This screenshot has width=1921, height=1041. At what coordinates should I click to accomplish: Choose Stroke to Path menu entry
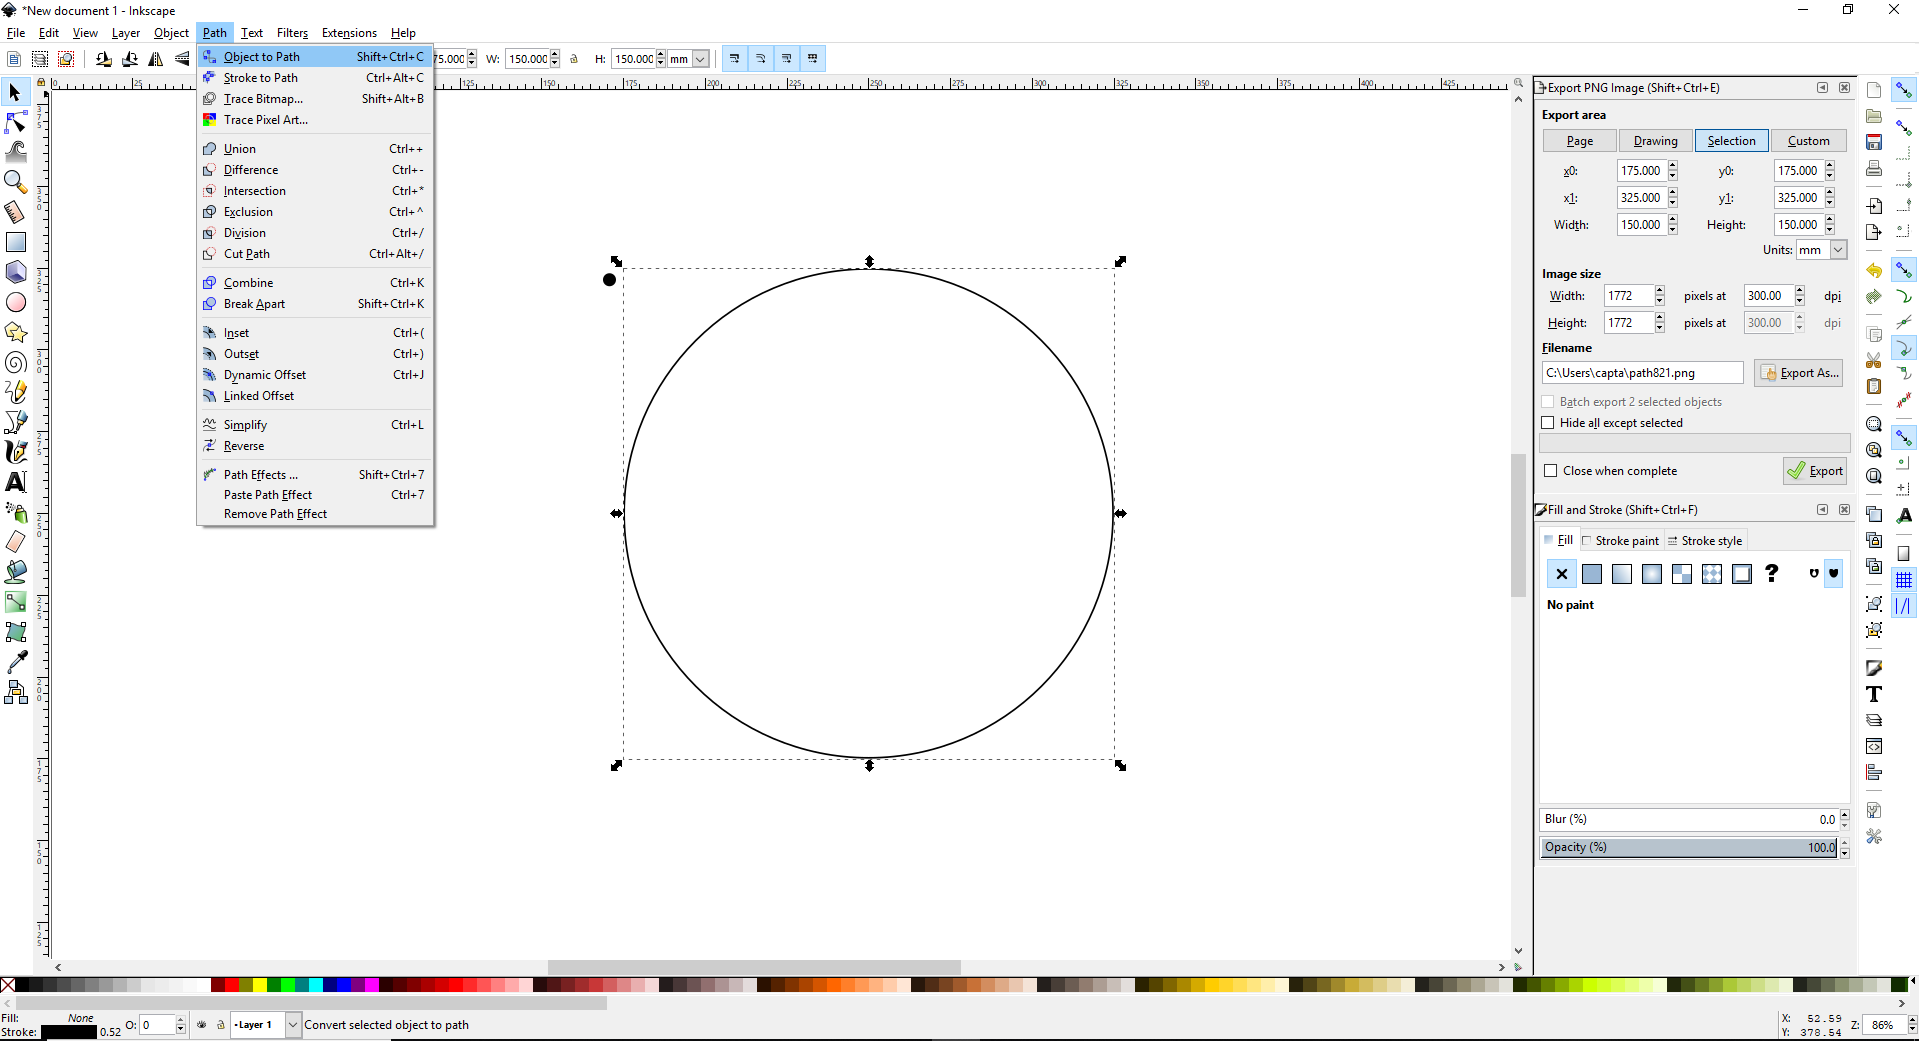coord(315,78)
